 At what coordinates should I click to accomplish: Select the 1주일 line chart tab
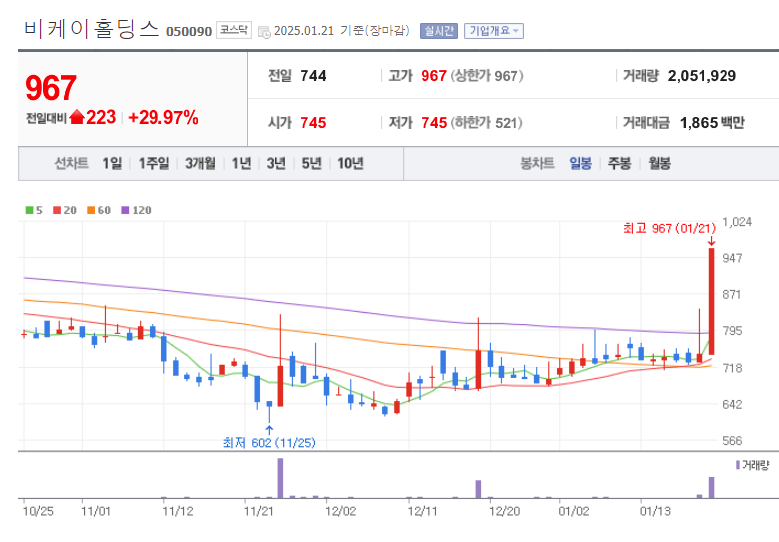click(154, 163)
